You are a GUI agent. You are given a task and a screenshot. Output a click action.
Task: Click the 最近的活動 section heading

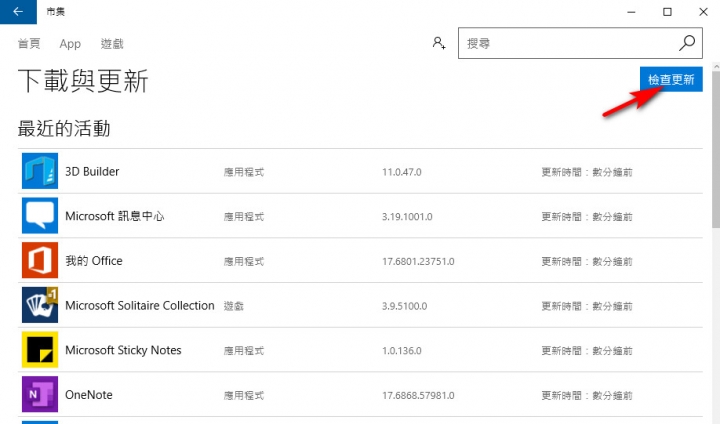tap(64, 128)
